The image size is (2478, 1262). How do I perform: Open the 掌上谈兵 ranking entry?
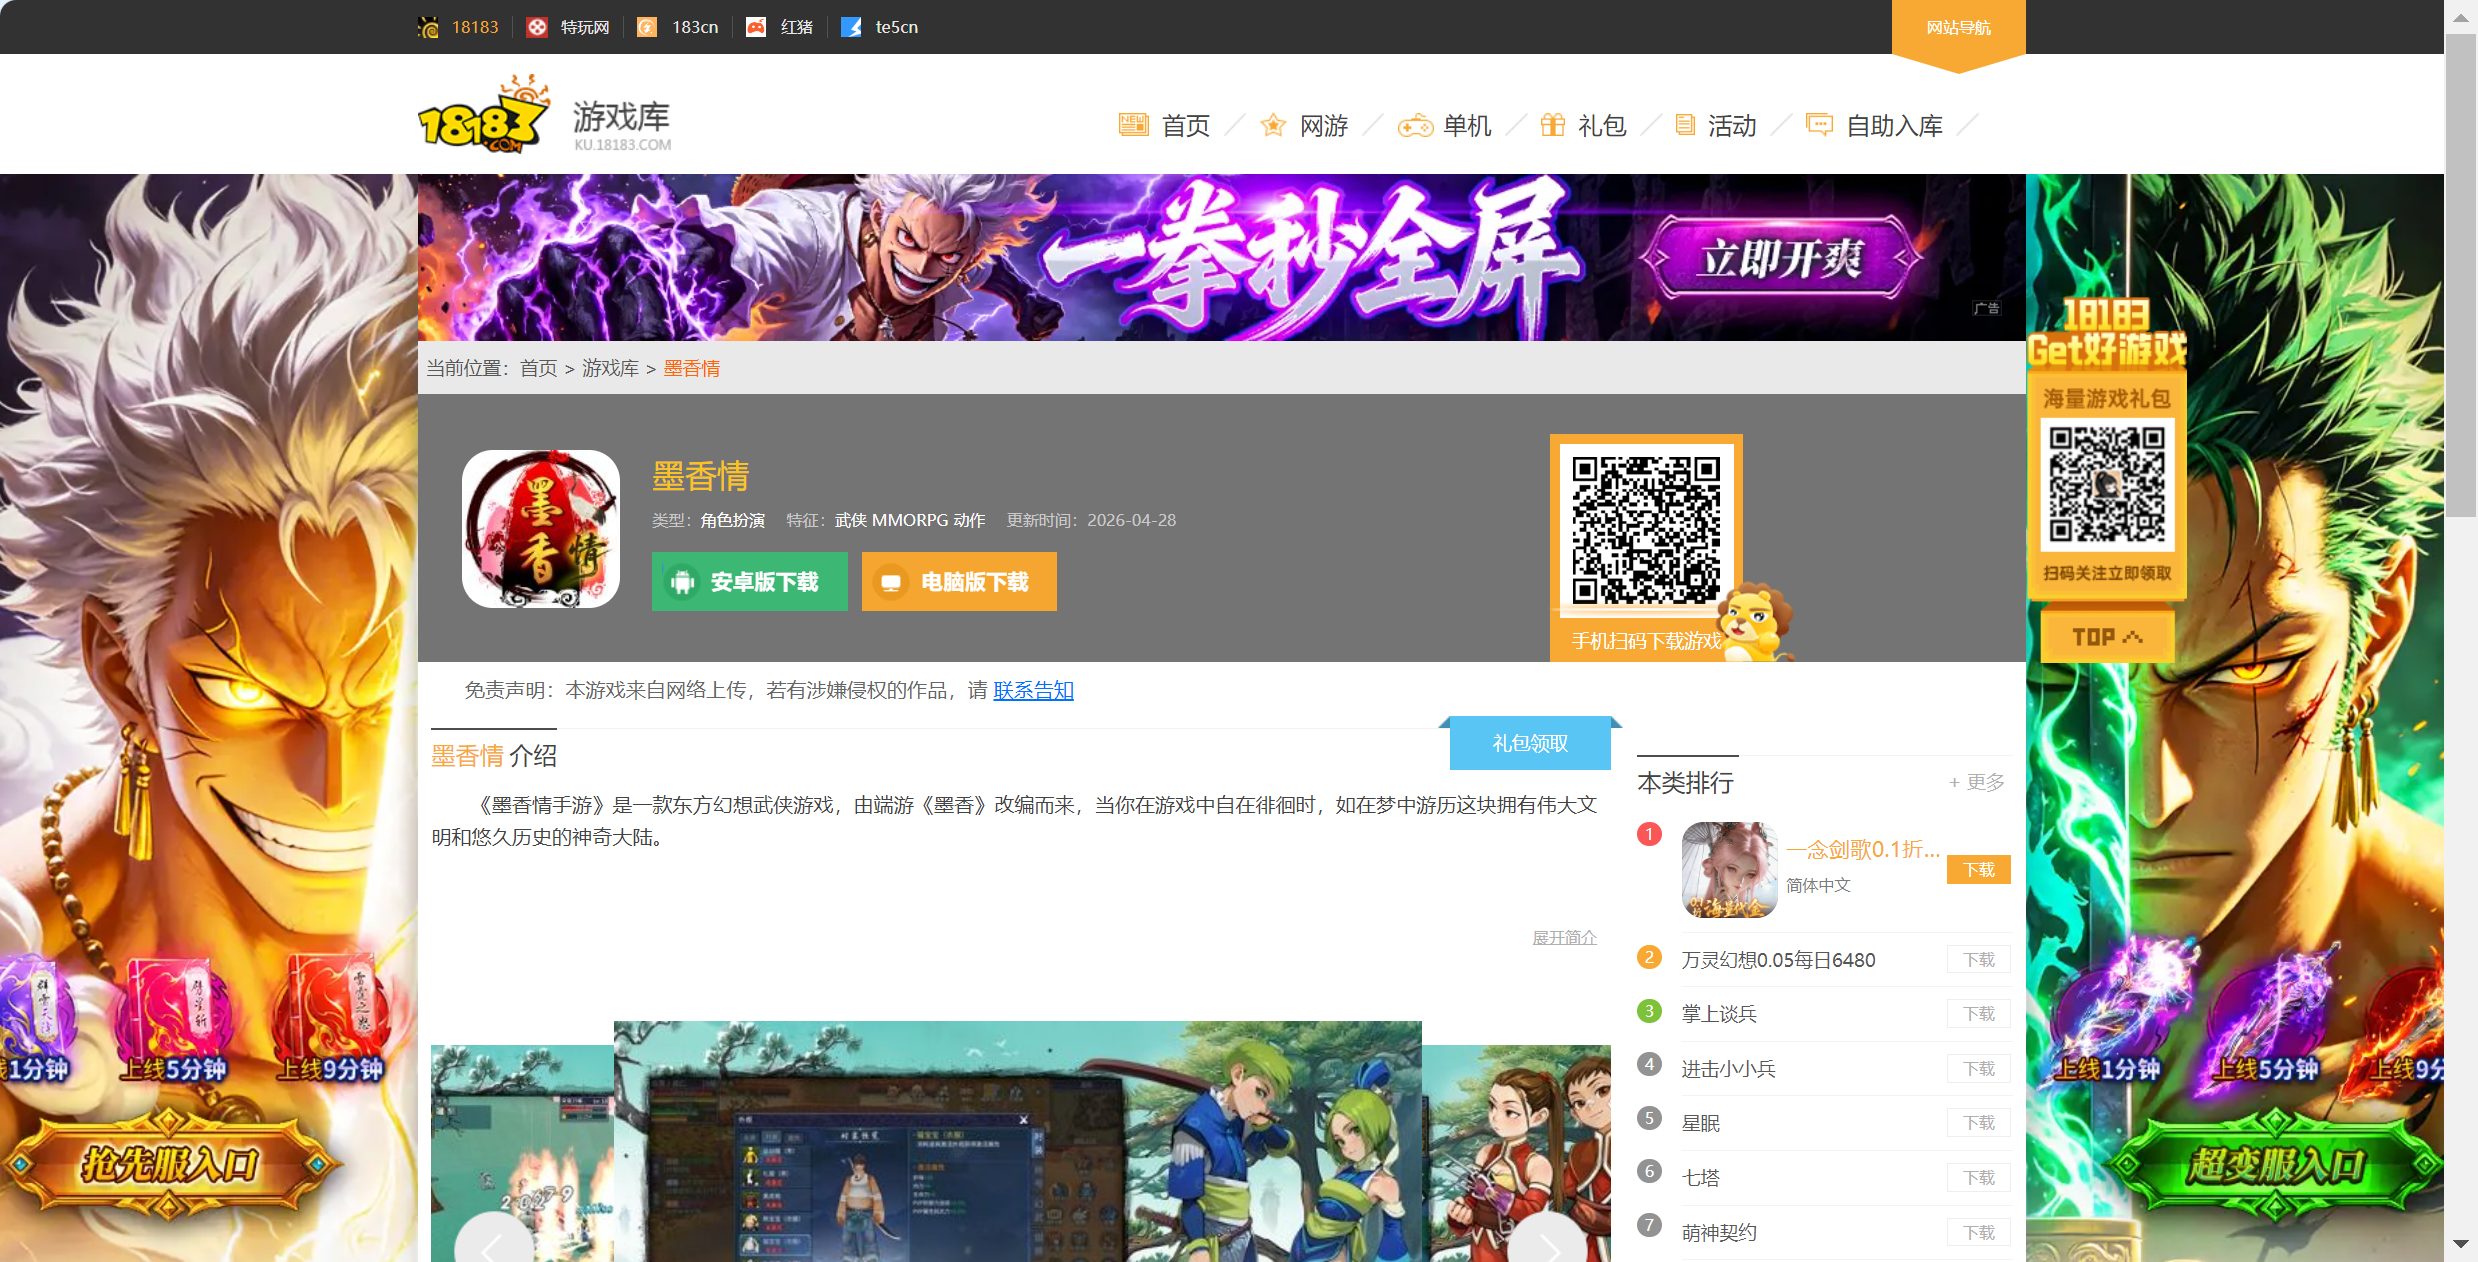click(x=1719, y=1013)
